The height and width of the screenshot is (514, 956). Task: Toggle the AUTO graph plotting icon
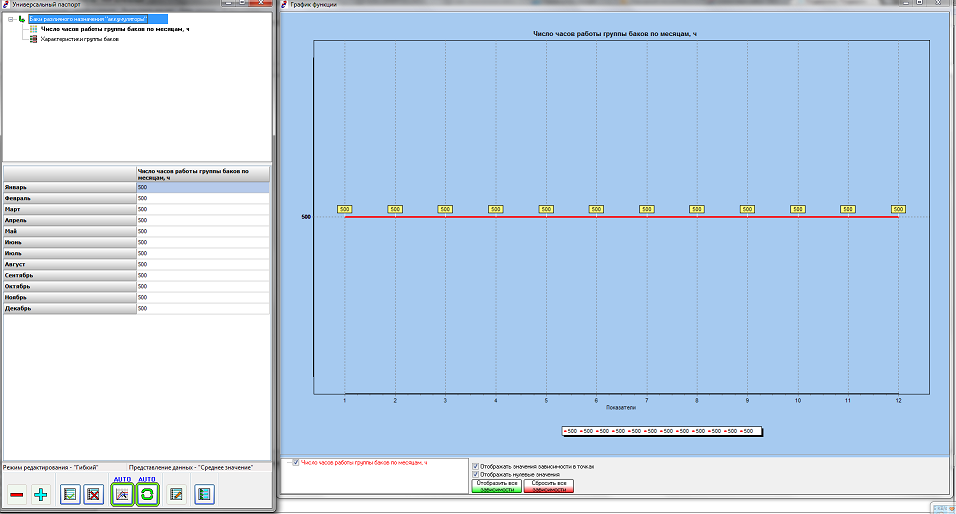pos(123,494)
